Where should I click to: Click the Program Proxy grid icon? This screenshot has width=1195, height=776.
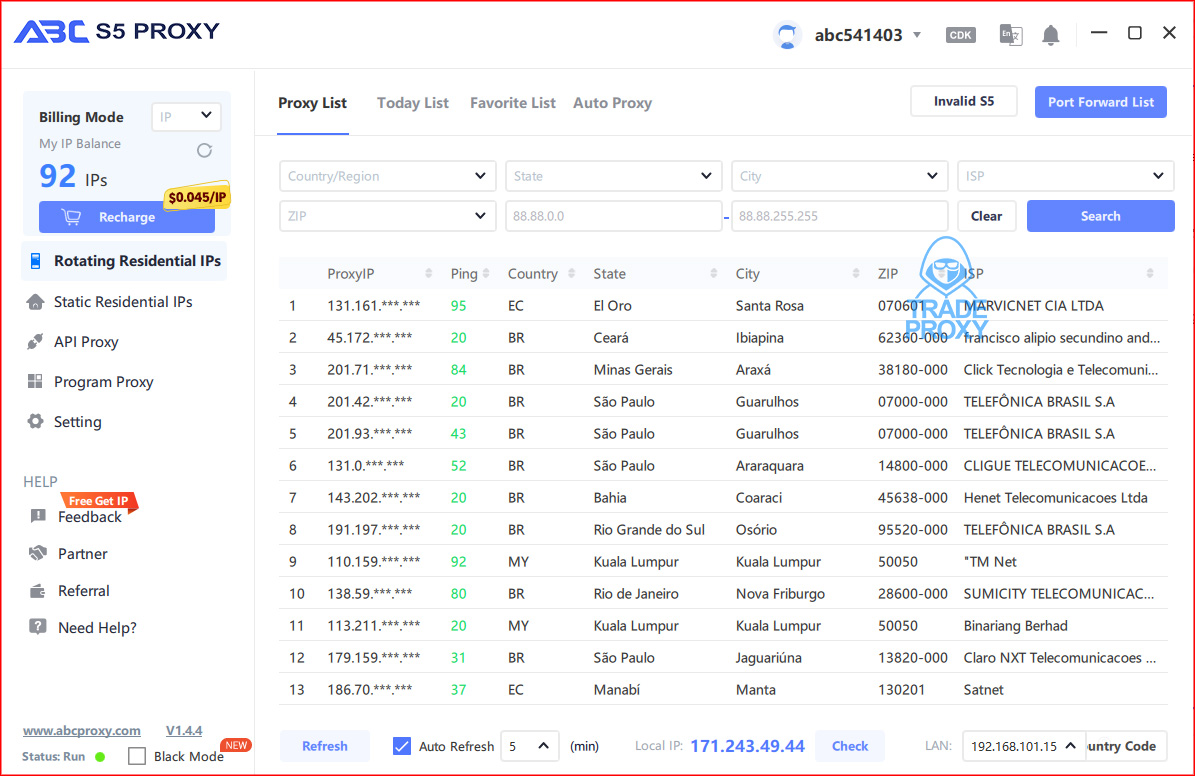pos(35,381)
